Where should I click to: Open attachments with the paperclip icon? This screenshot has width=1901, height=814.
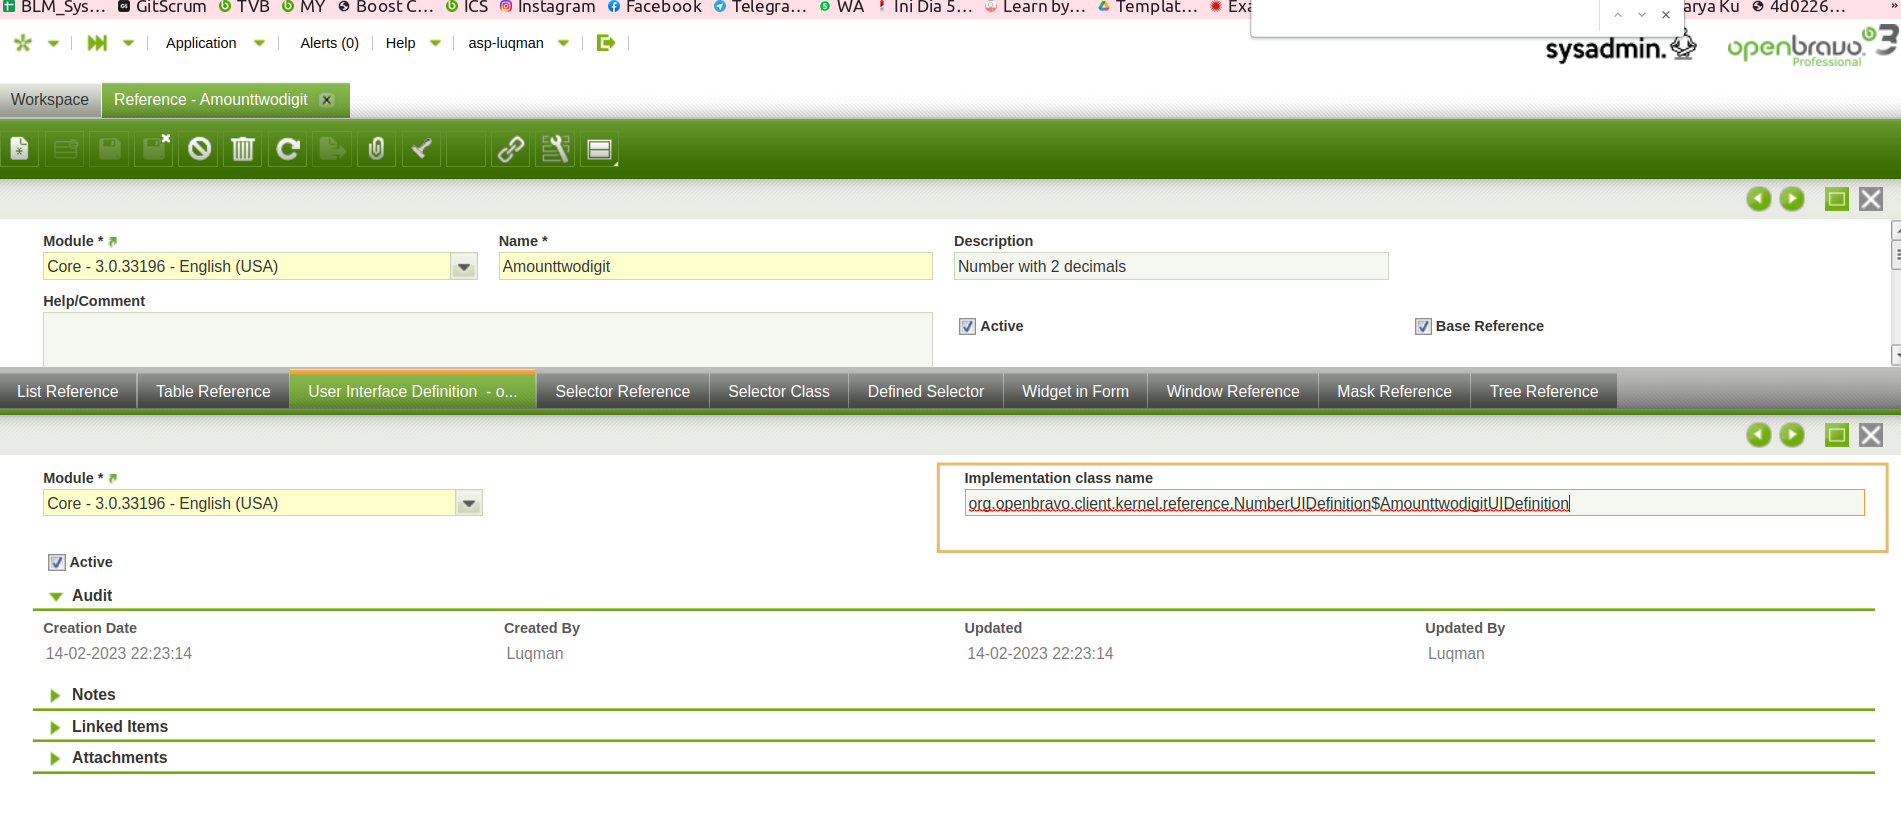pos(376,150)
